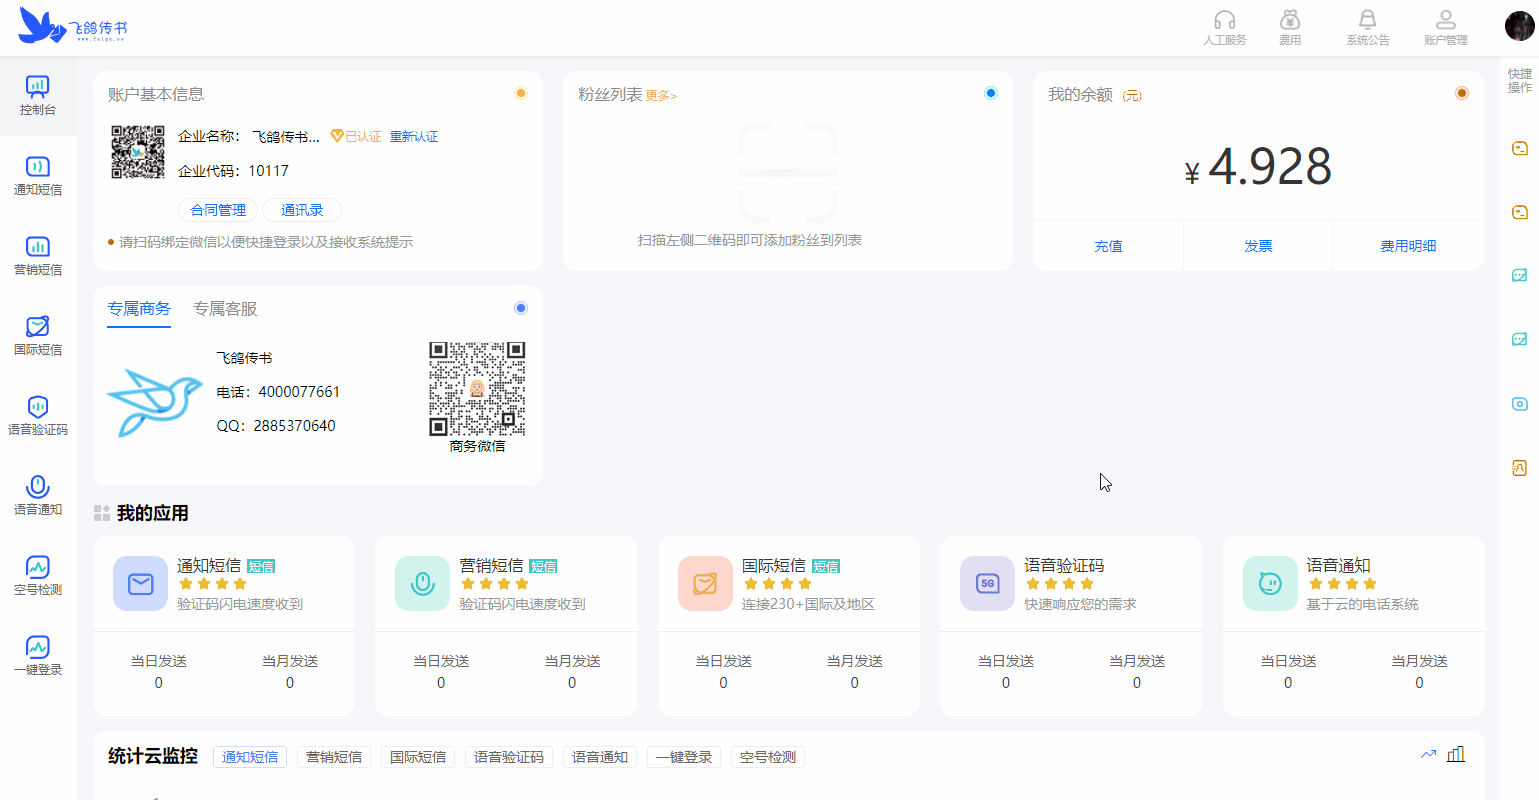Click the 费用 money bag icon
Image resolution: width=1539 pixels, height=800 pixels.
(x=1290, y=20)
